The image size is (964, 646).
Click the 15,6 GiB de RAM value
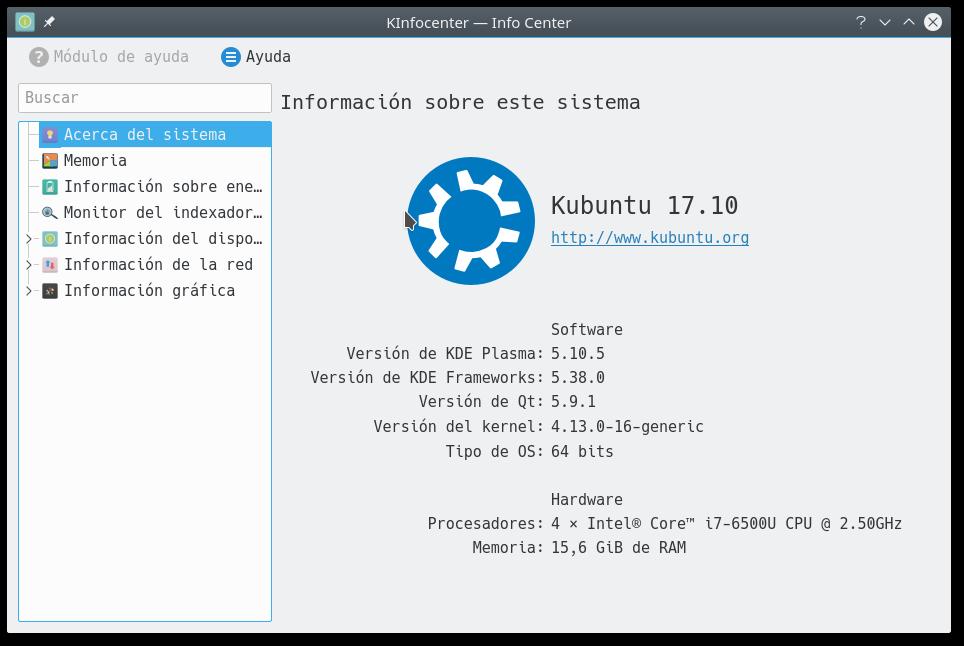pyautogui.click(x=618, y=548)
